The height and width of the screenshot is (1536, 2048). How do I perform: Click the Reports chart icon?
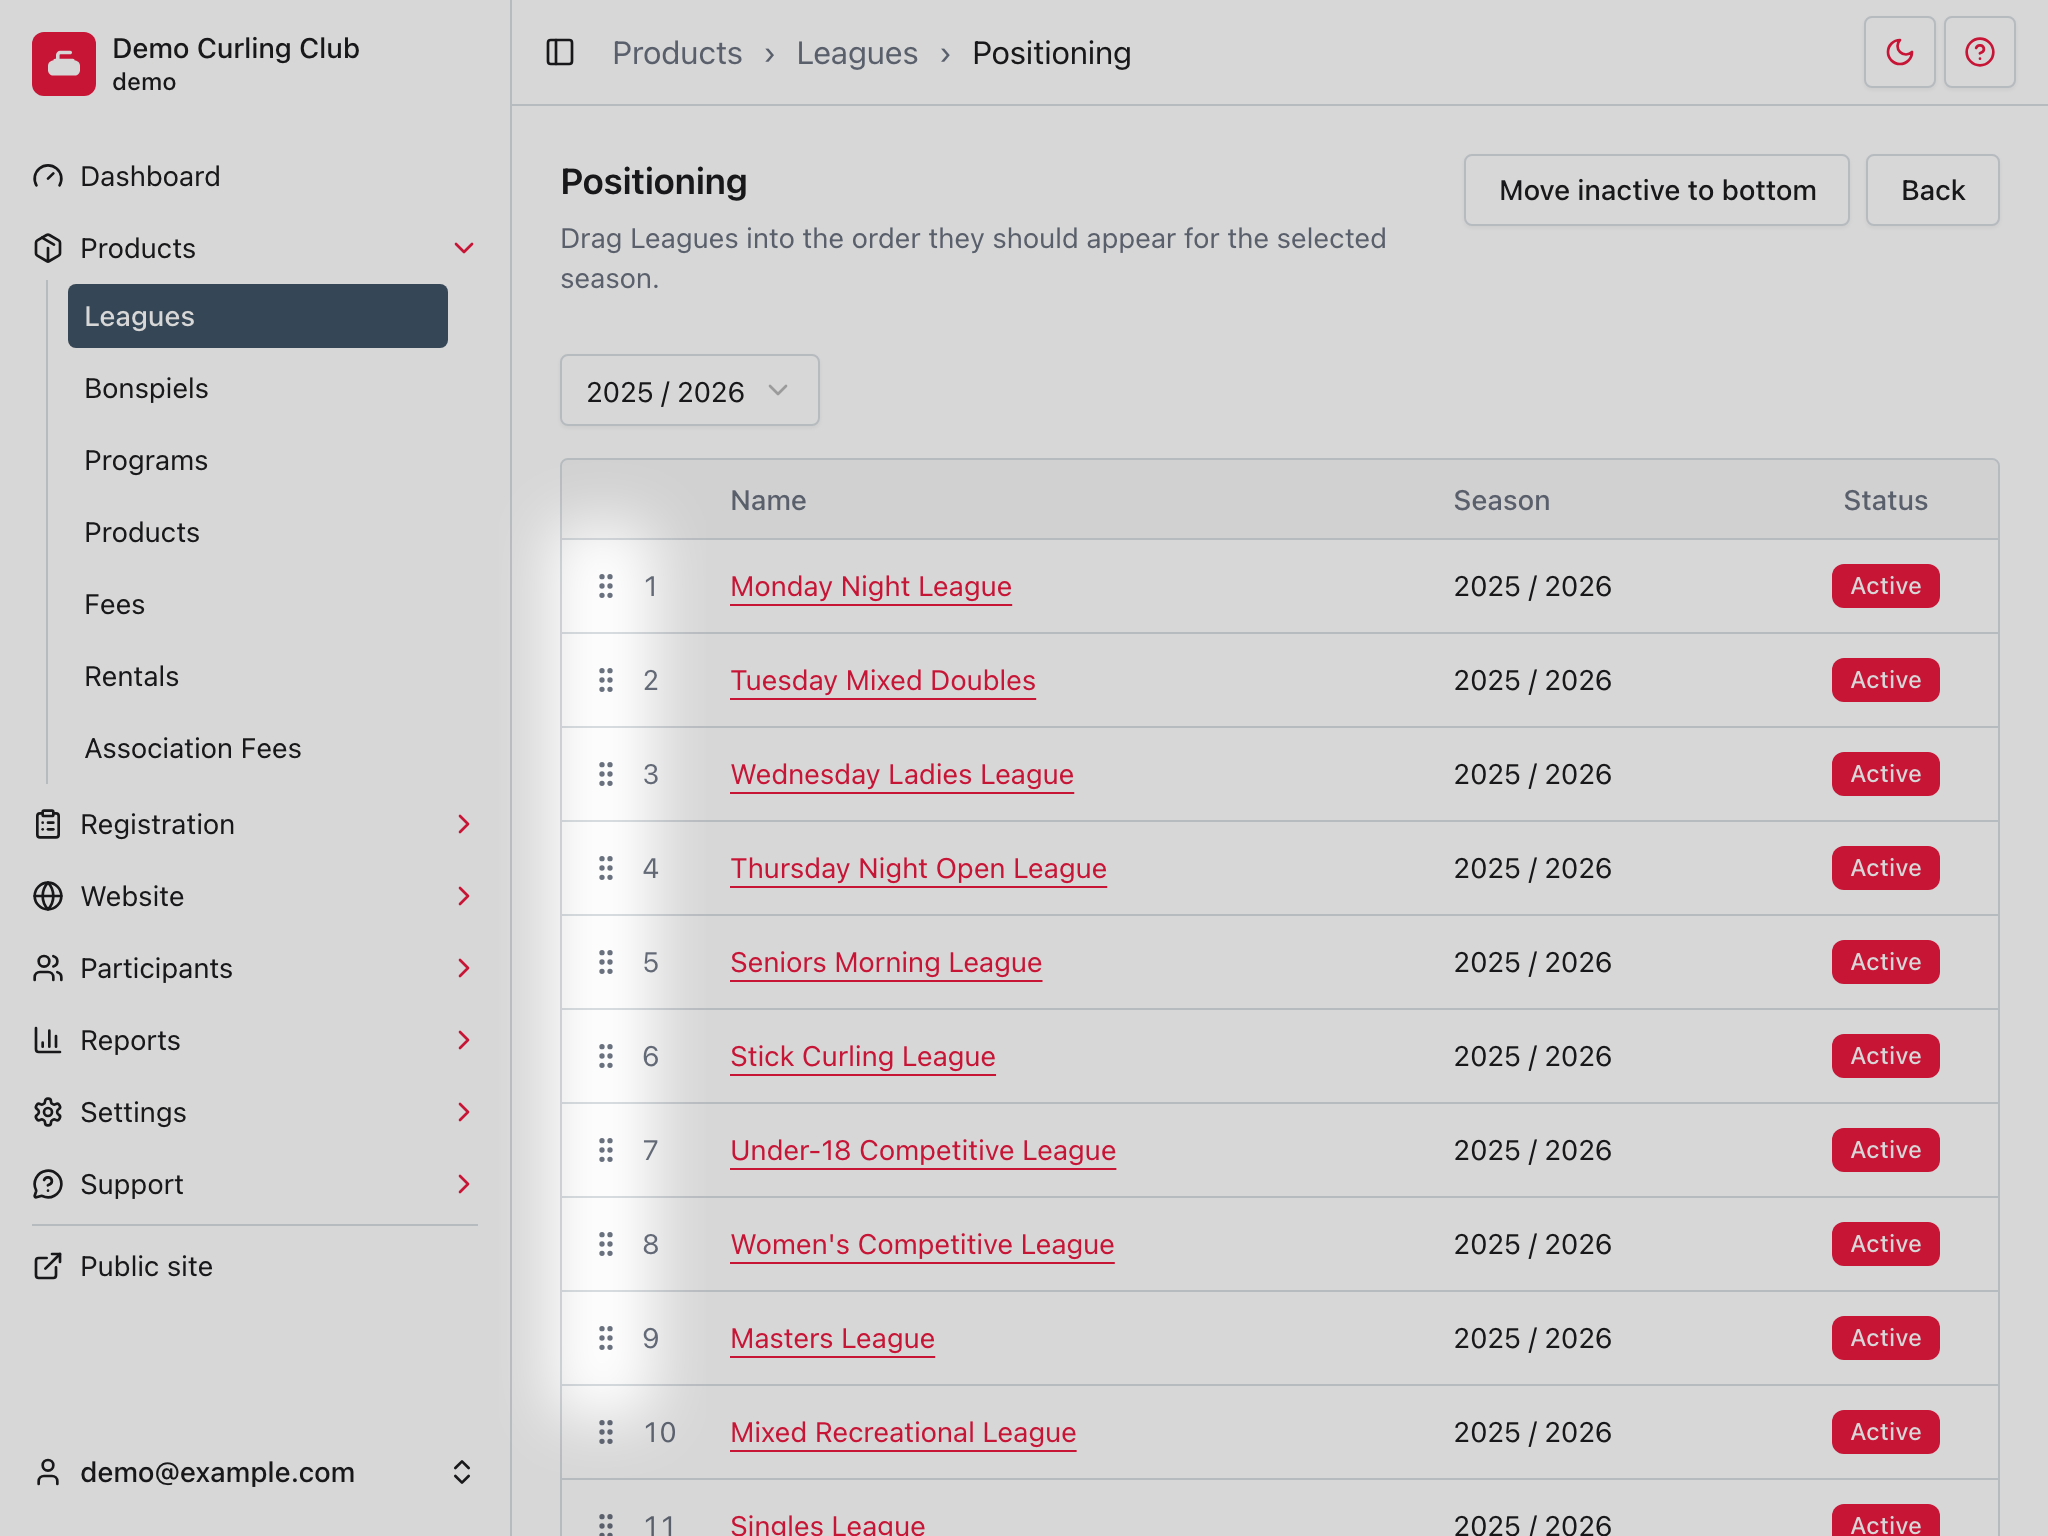pos(48,1040)
